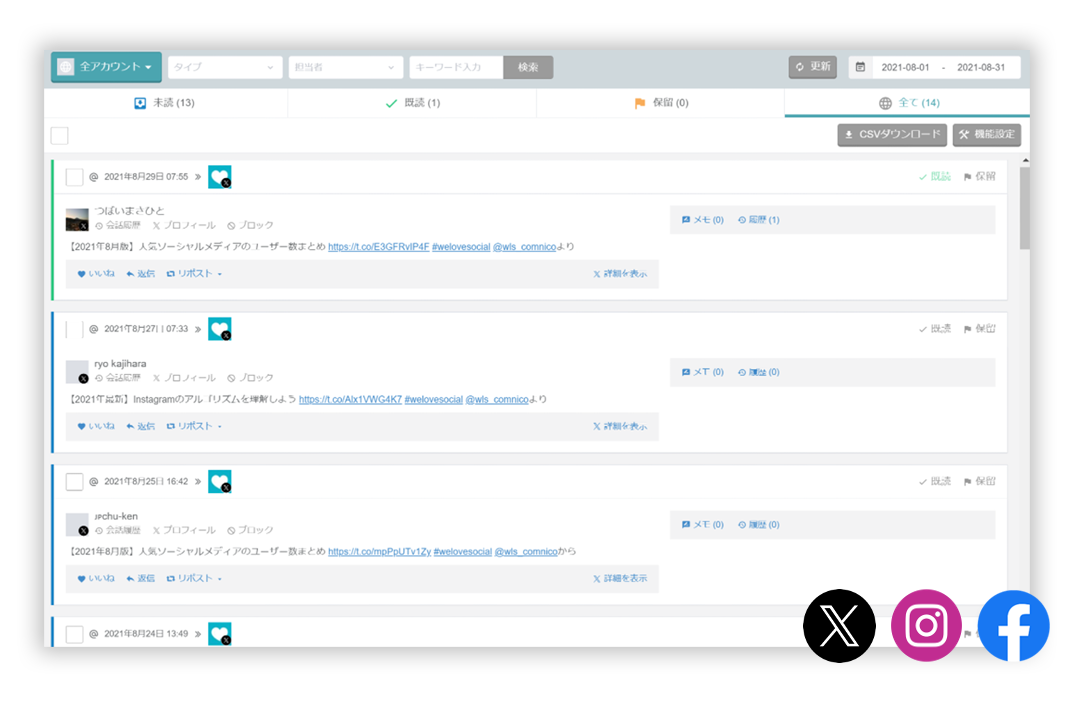This screenshot has height=710, width=1085.
Task: View 会話履歴 for ryo kajihara
Action: coord(118,378)
